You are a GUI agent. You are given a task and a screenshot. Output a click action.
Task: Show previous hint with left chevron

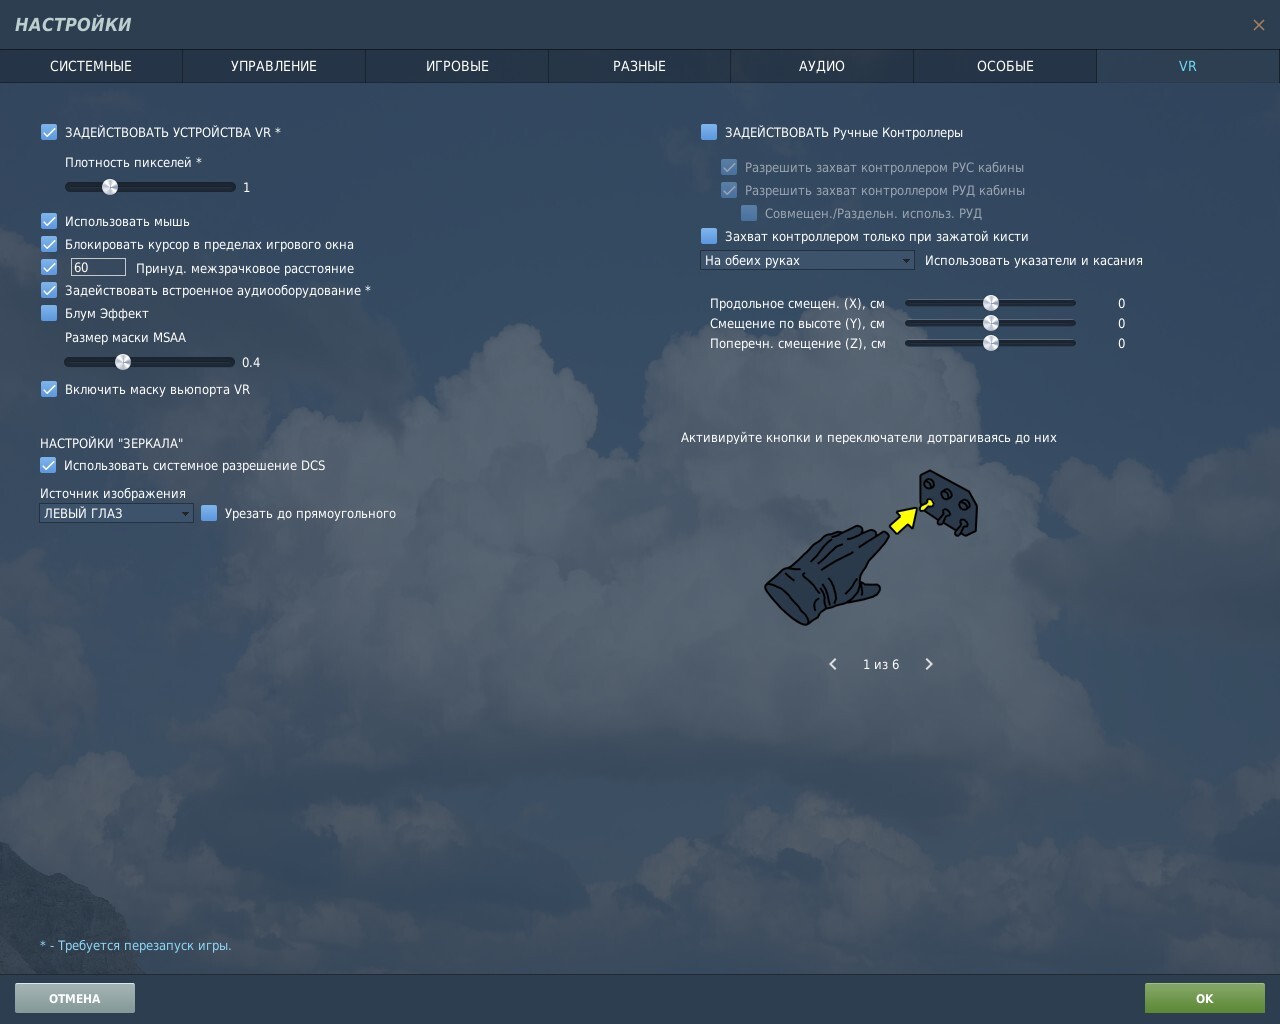point(833,664)
